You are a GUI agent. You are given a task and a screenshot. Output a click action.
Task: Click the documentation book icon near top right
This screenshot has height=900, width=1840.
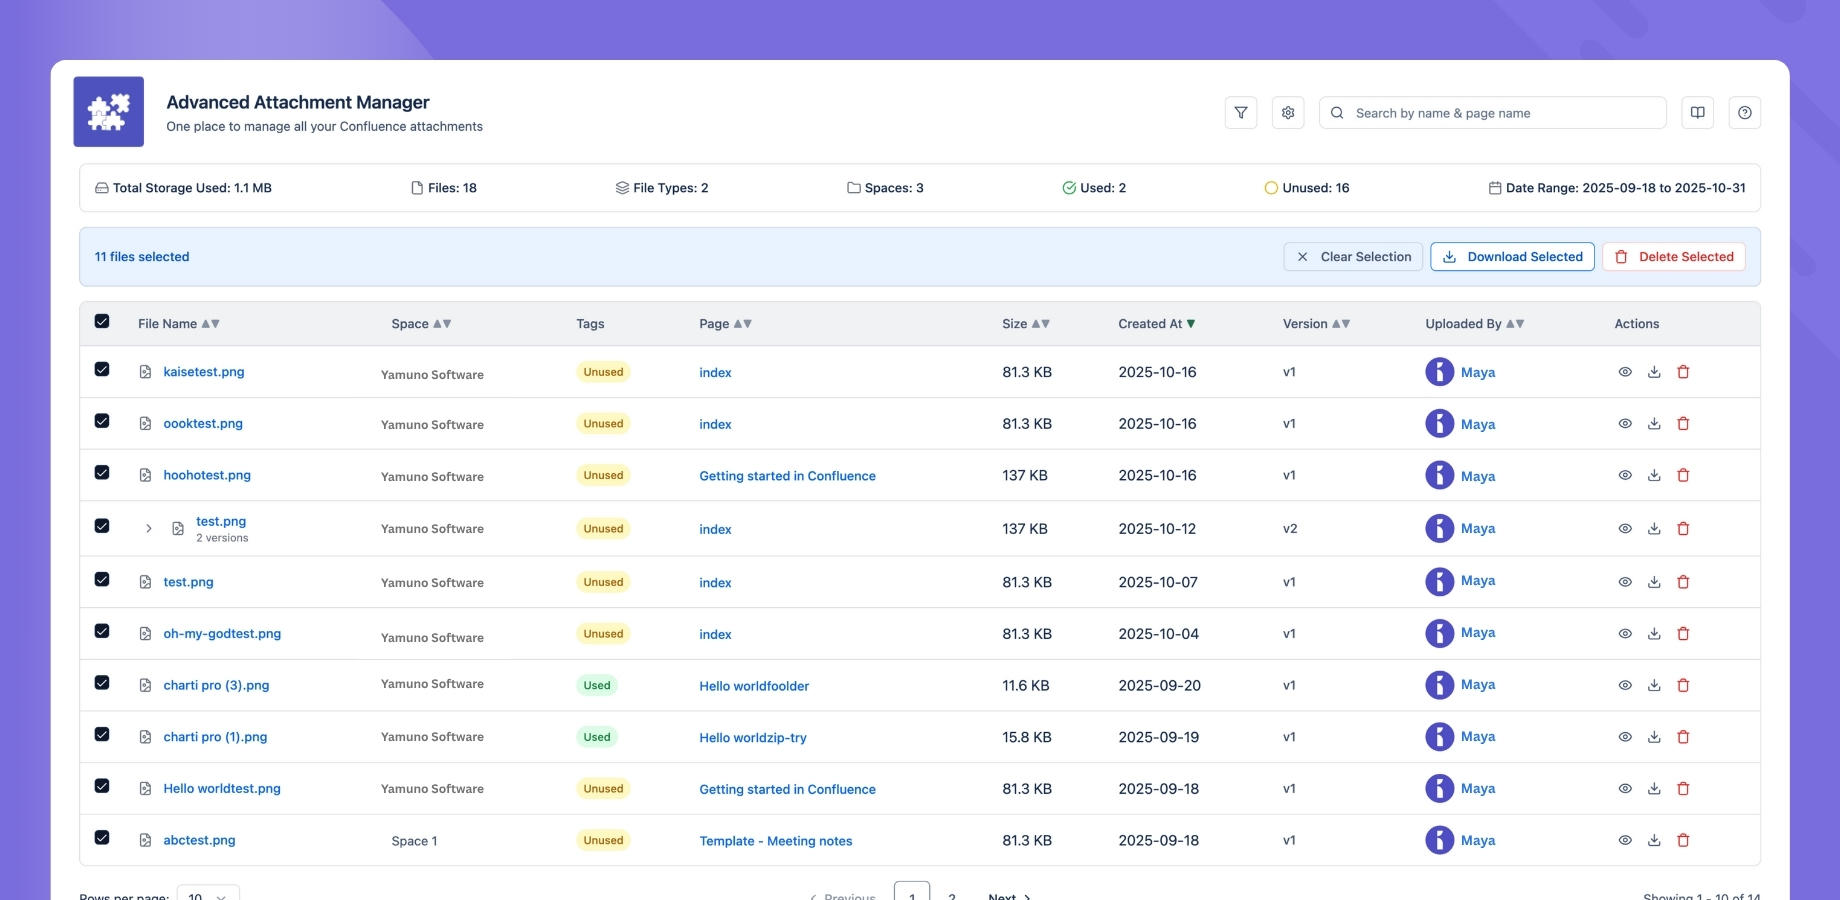(x=1697, y=112)
